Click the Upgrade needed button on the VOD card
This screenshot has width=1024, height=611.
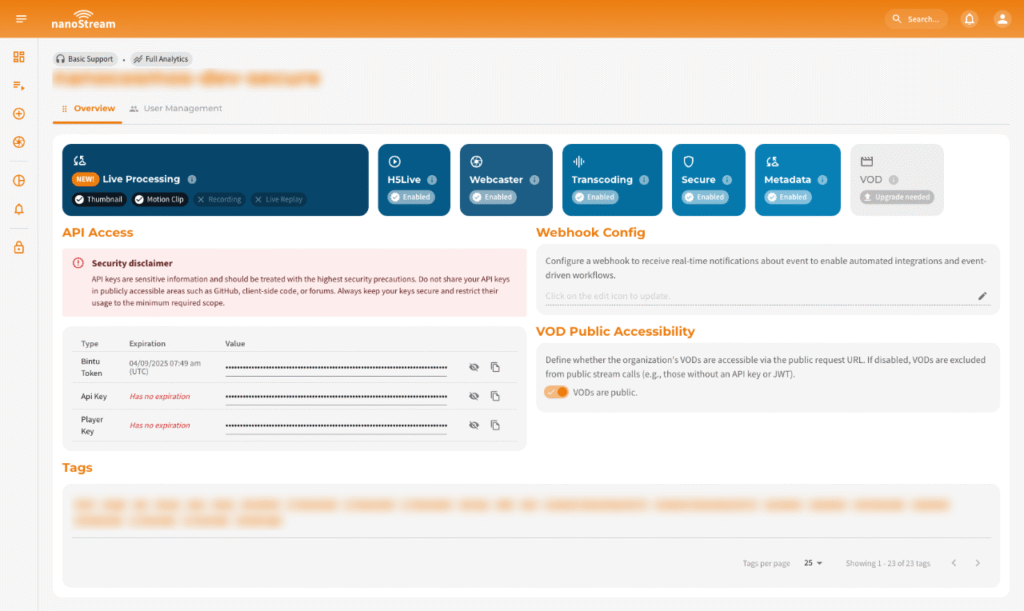click(896, 197)
